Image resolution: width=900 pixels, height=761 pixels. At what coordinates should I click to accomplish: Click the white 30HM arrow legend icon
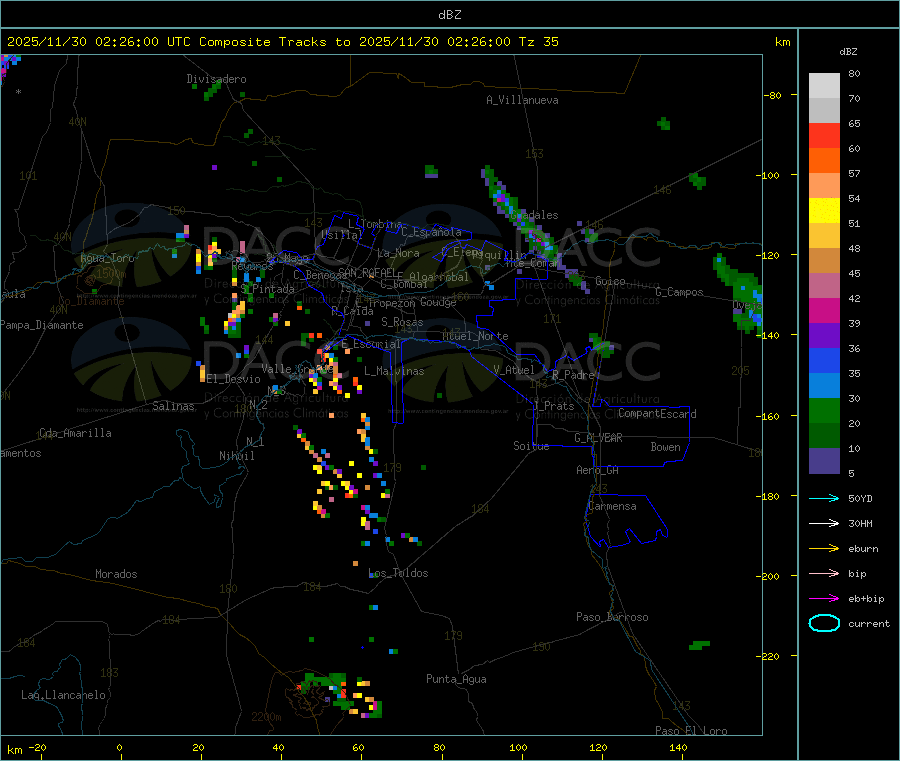824,523
